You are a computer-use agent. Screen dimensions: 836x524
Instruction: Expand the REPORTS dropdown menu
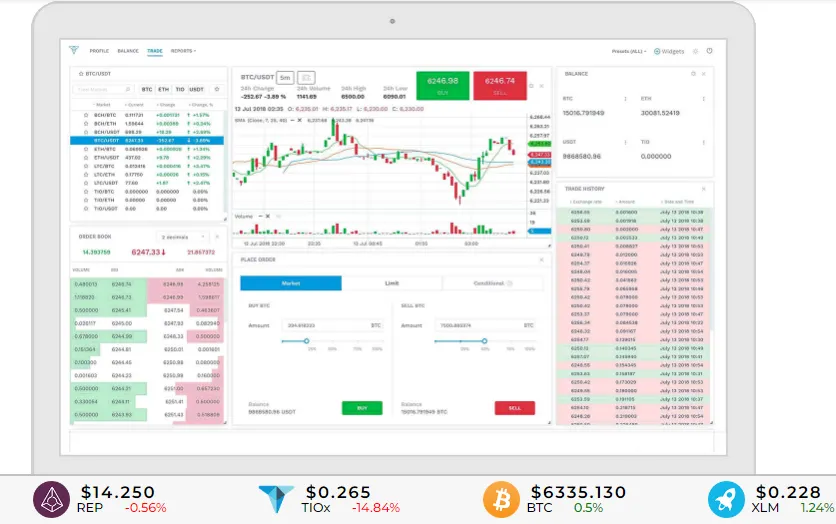[183, 51]
